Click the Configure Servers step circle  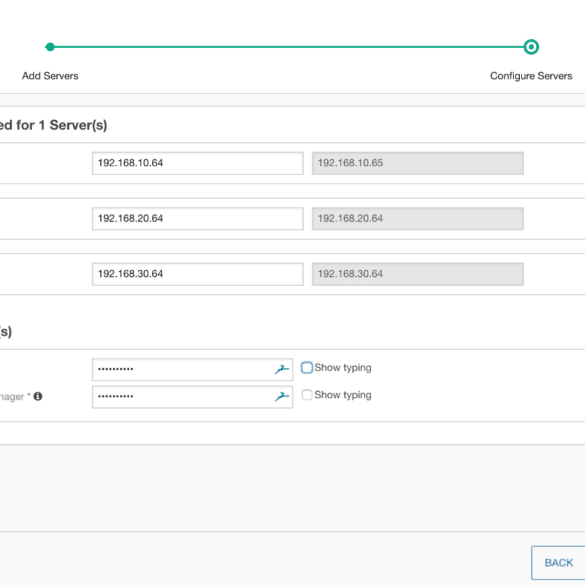click(x=531, y=47)
